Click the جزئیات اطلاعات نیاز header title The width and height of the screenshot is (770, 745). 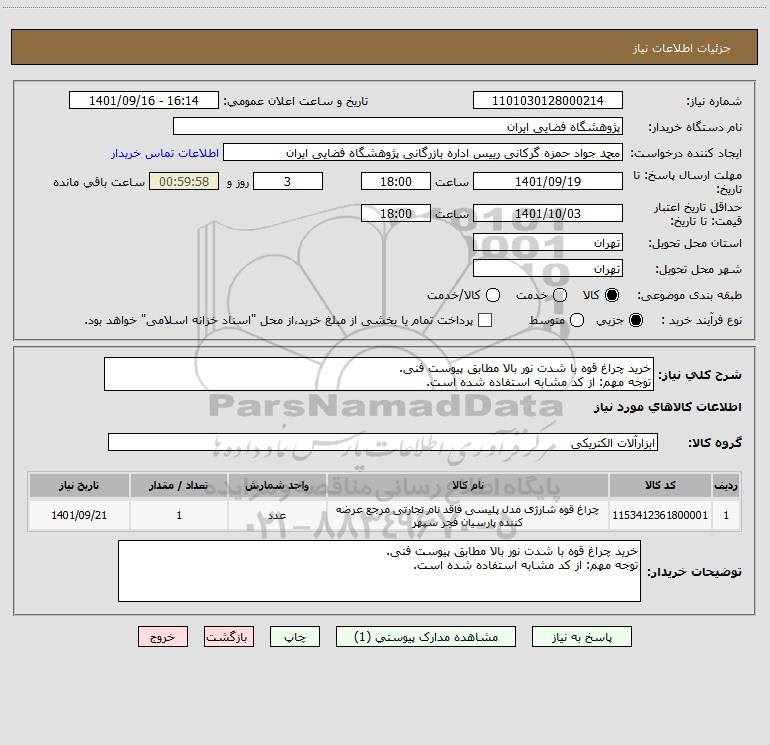click(681, 48)
